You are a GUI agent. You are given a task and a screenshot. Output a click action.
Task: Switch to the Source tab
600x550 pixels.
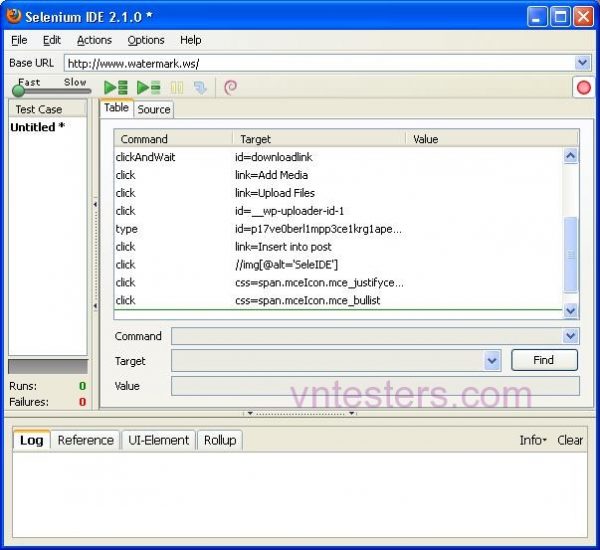tap(154, 109)
